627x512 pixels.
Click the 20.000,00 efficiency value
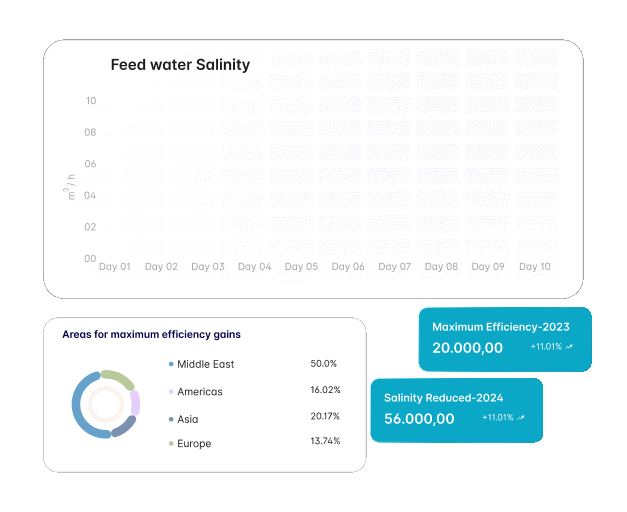pos(467,347)
